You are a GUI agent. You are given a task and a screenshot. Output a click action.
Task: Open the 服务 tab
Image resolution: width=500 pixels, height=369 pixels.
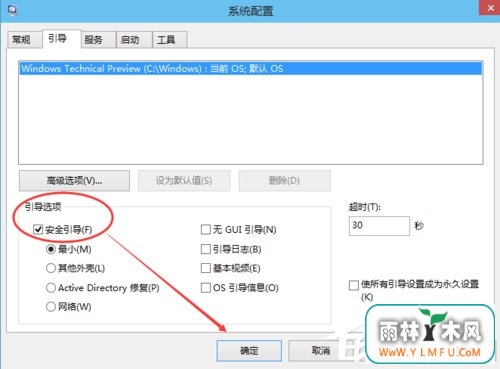coord(98,40)
